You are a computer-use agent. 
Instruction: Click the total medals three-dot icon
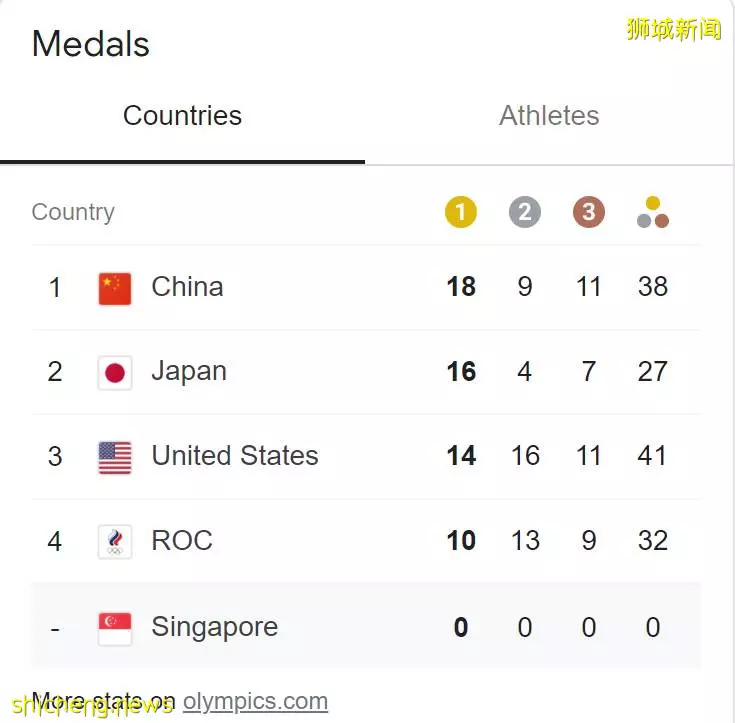pyautogui.click(x=652, y=212)
